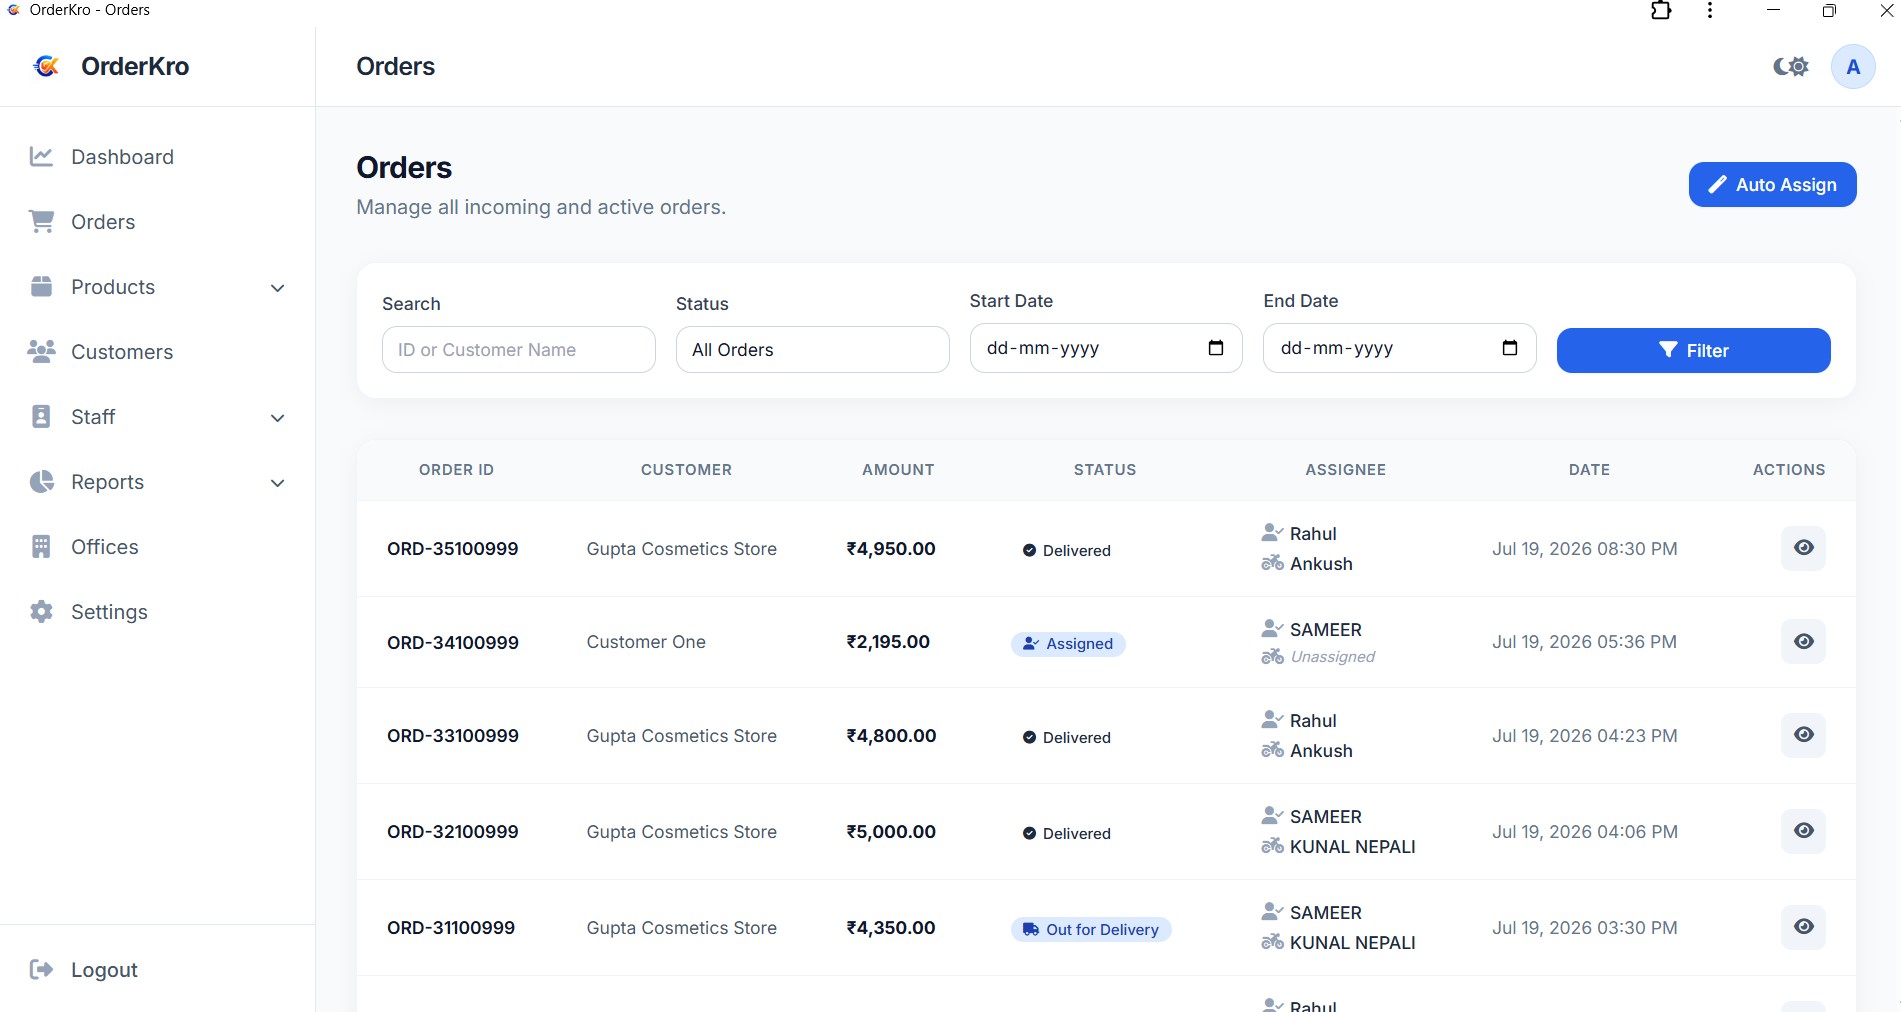1901x1012 pixels.
Task: Click the staff icon beside SAMEER in ORD-34100999
Action: click(x=1272, y=629)
